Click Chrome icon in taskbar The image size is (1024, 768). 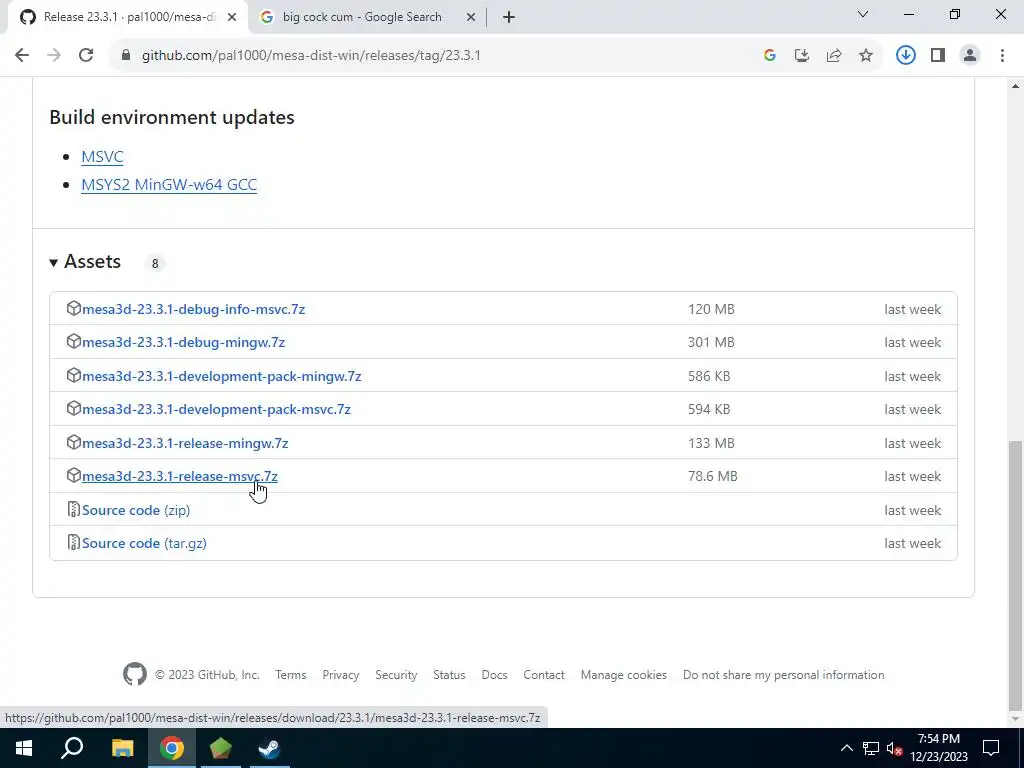tap(172, 748)
